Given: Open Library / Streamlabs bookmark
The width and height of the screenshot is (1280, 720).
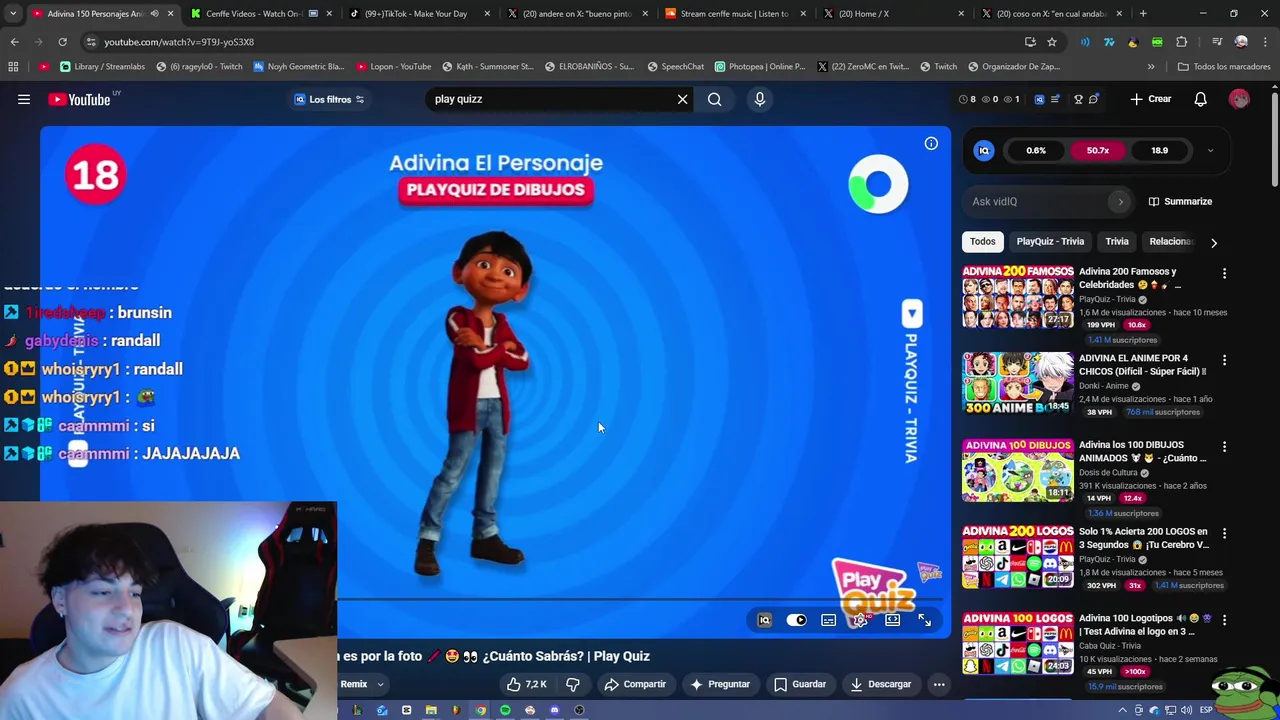Looking at the screenshot, I should click(x=103, y=67).
